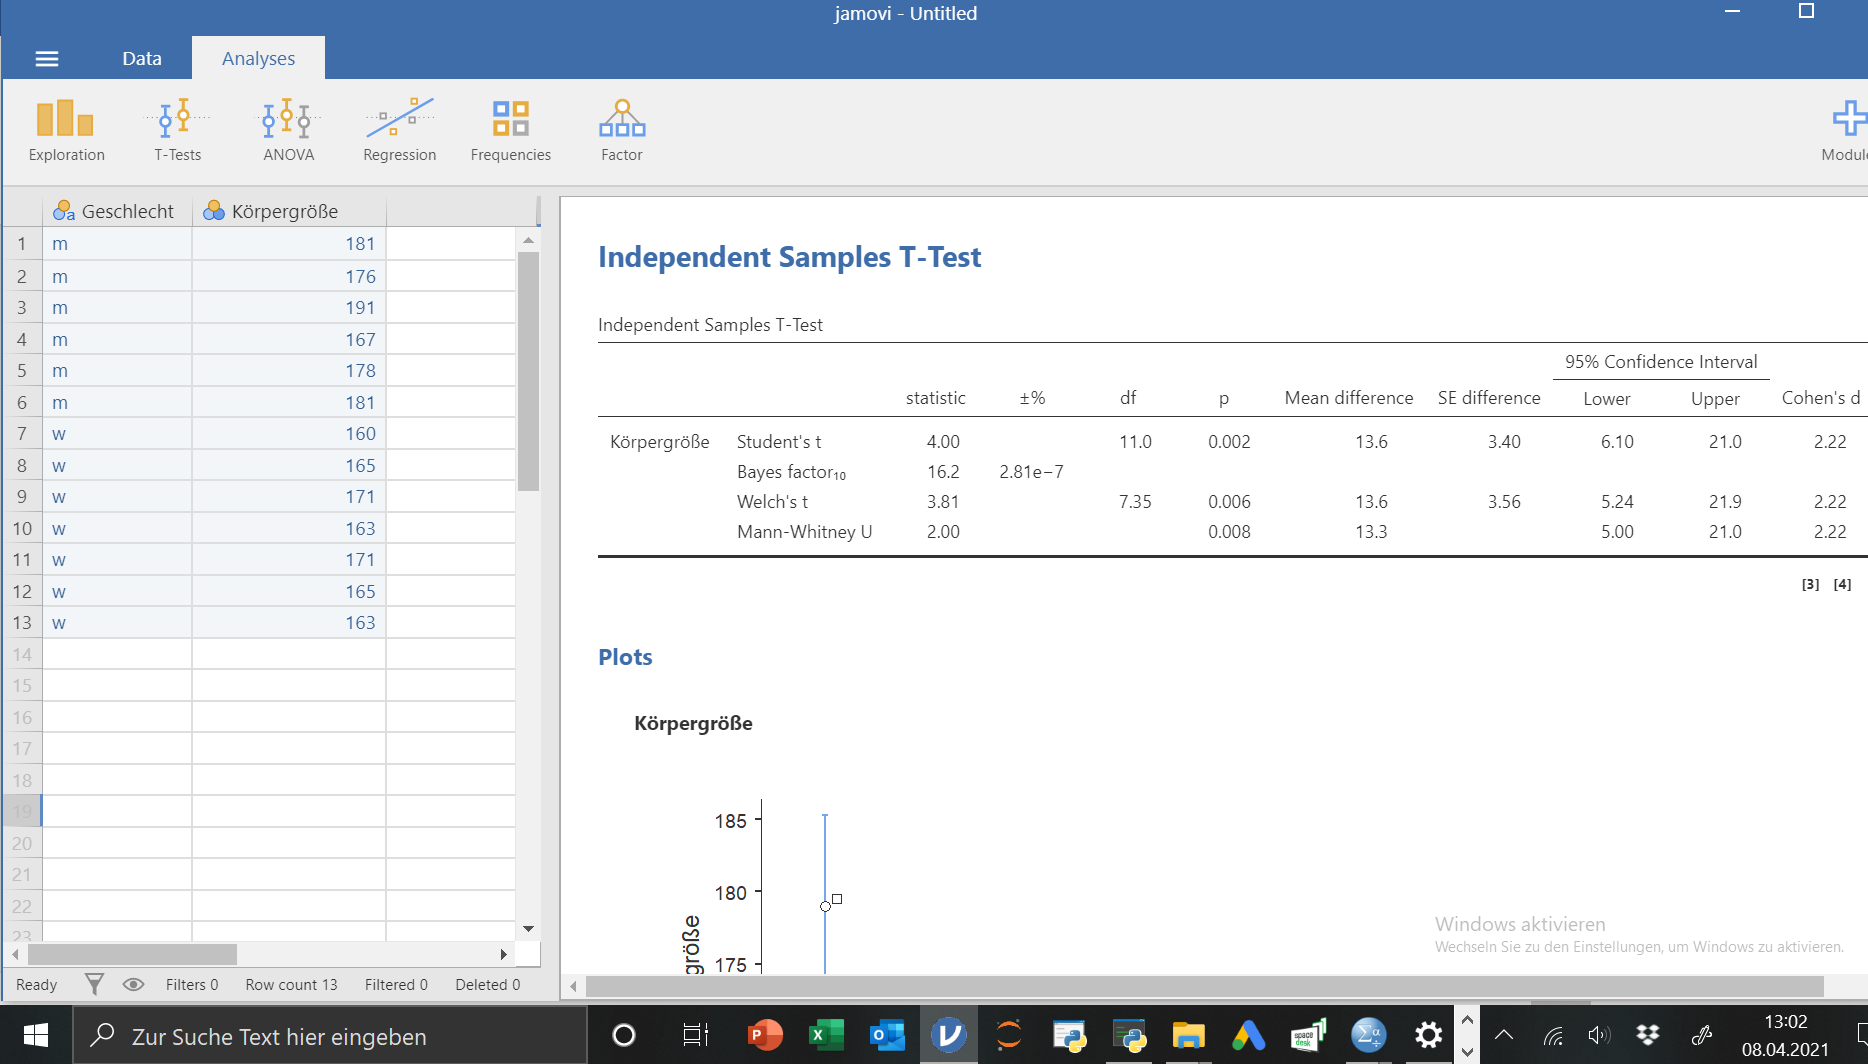Open the ANOVA analysis menu

click(288, 130)
